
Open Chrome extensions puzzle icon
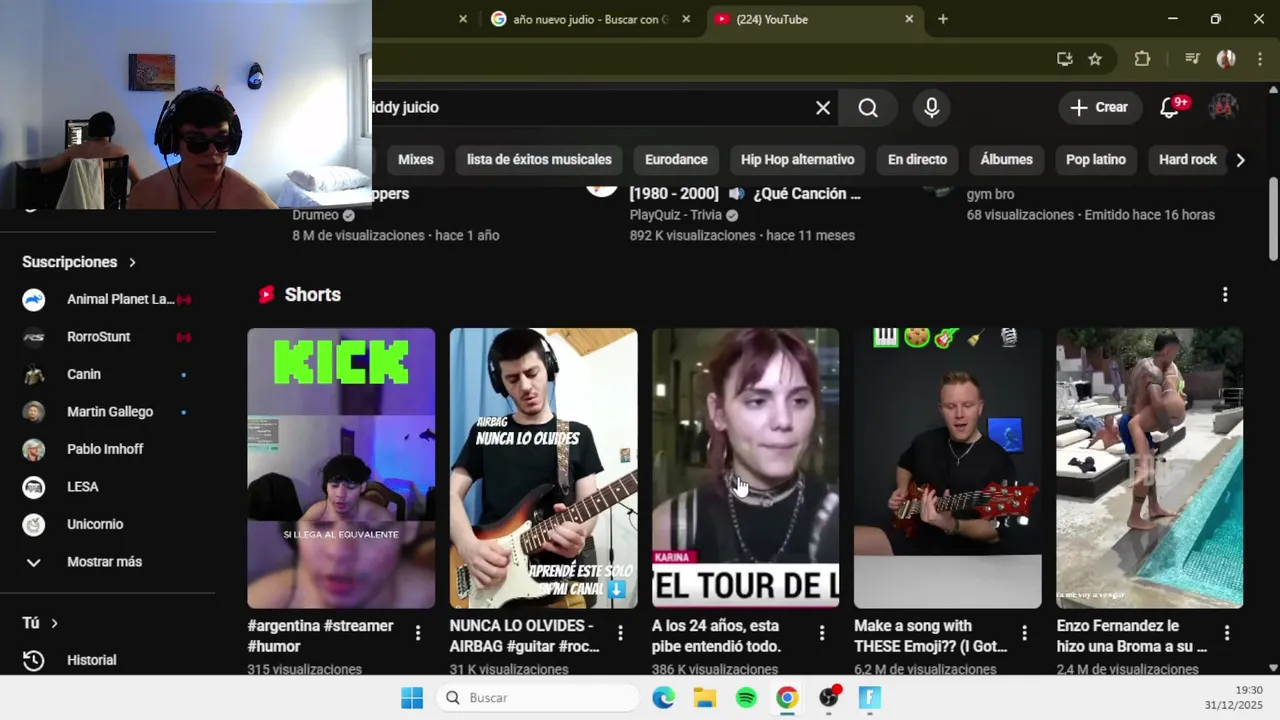(x=1142, y=59)
